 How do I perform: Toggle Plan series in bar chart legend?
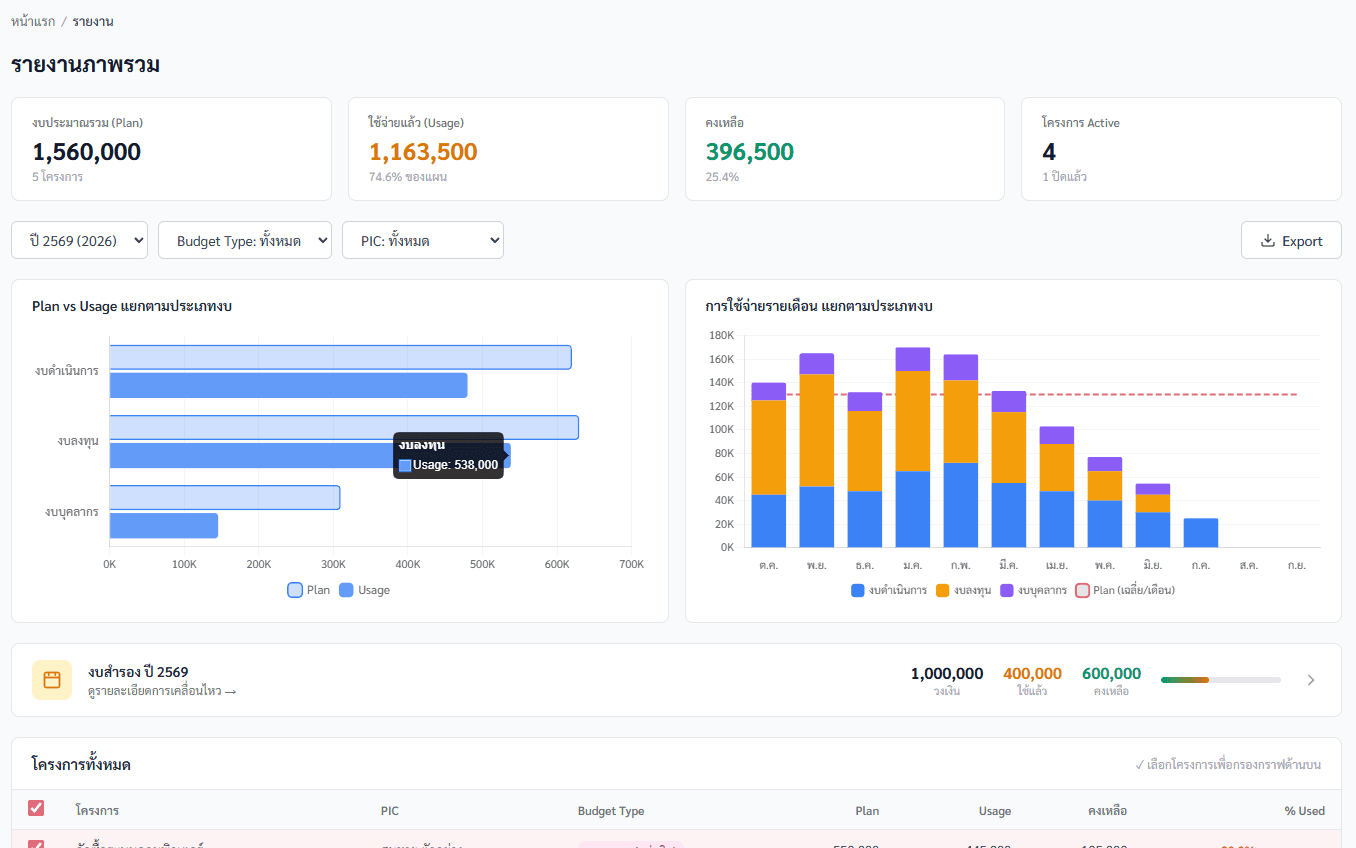click(x=309, y=590)
